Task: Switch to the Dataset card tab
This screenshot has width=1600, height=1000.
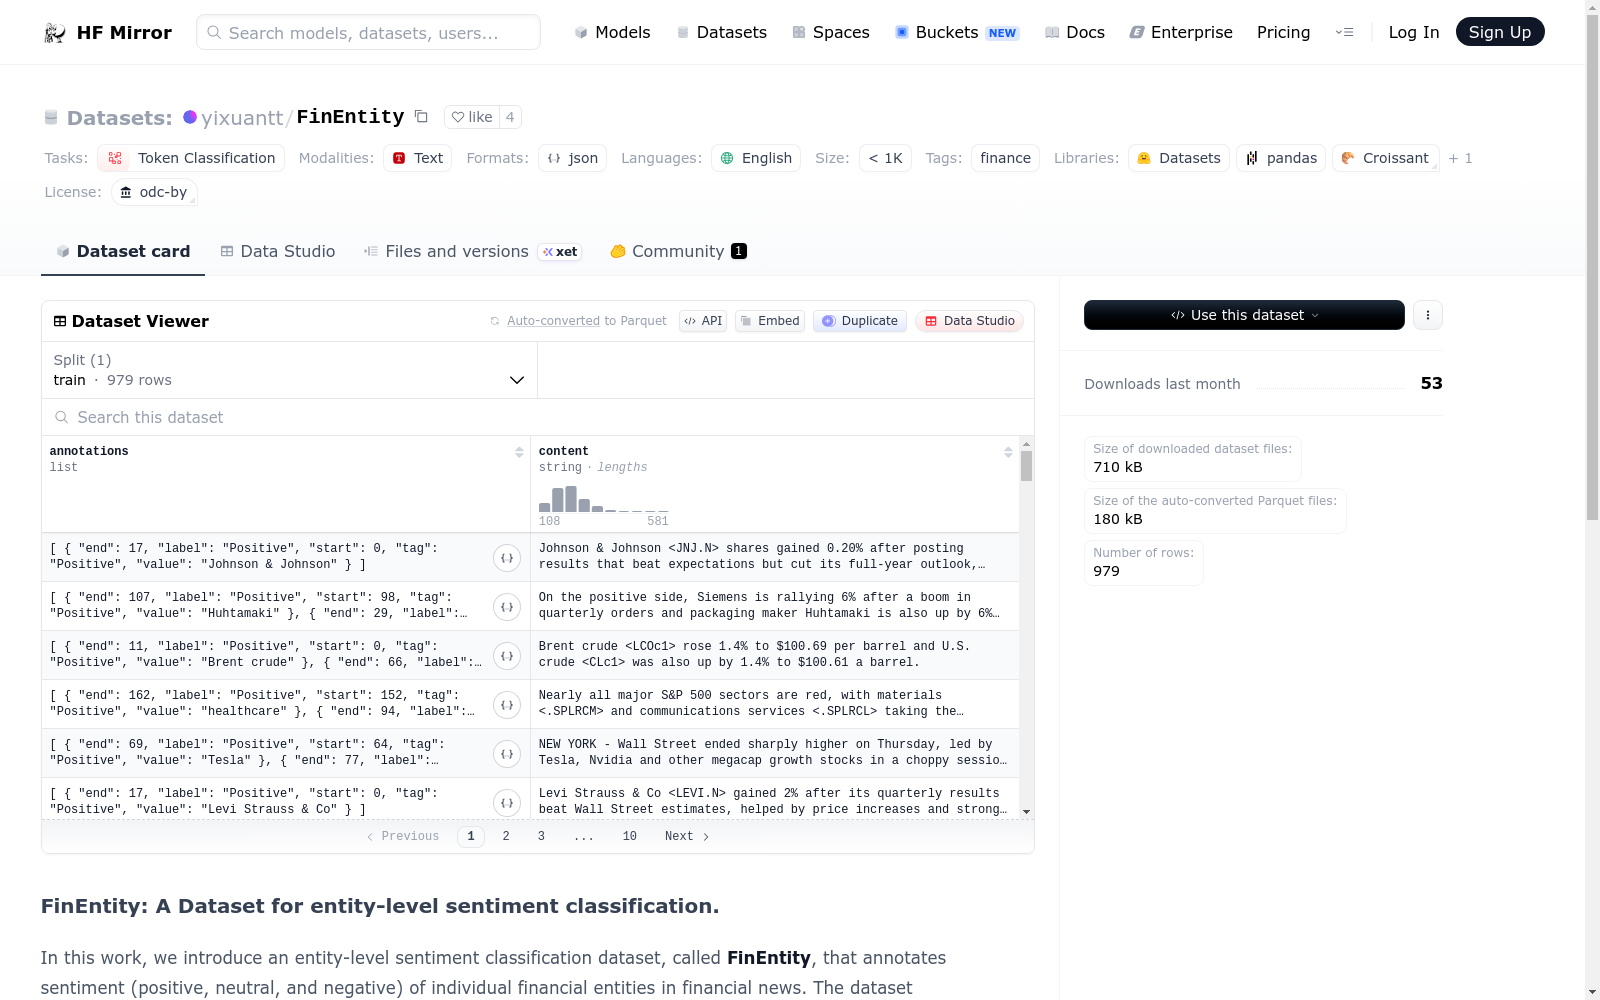Action: tap(123, 252)
